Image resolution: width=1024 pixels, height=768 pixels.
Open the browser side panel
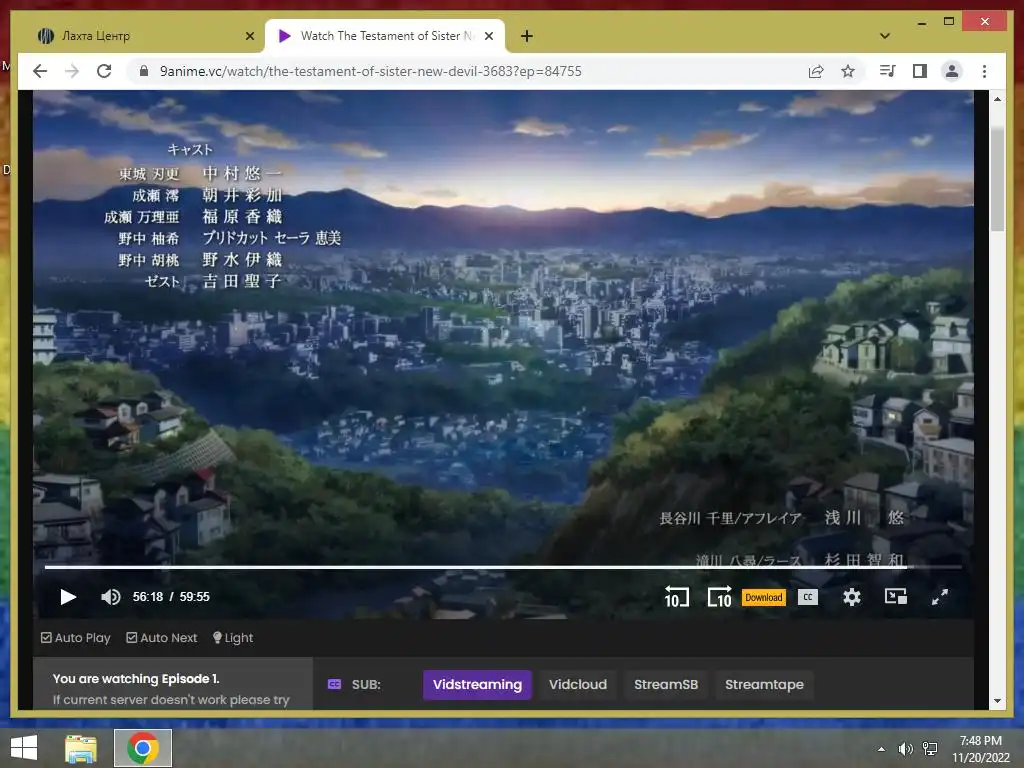tap(920, 71)
